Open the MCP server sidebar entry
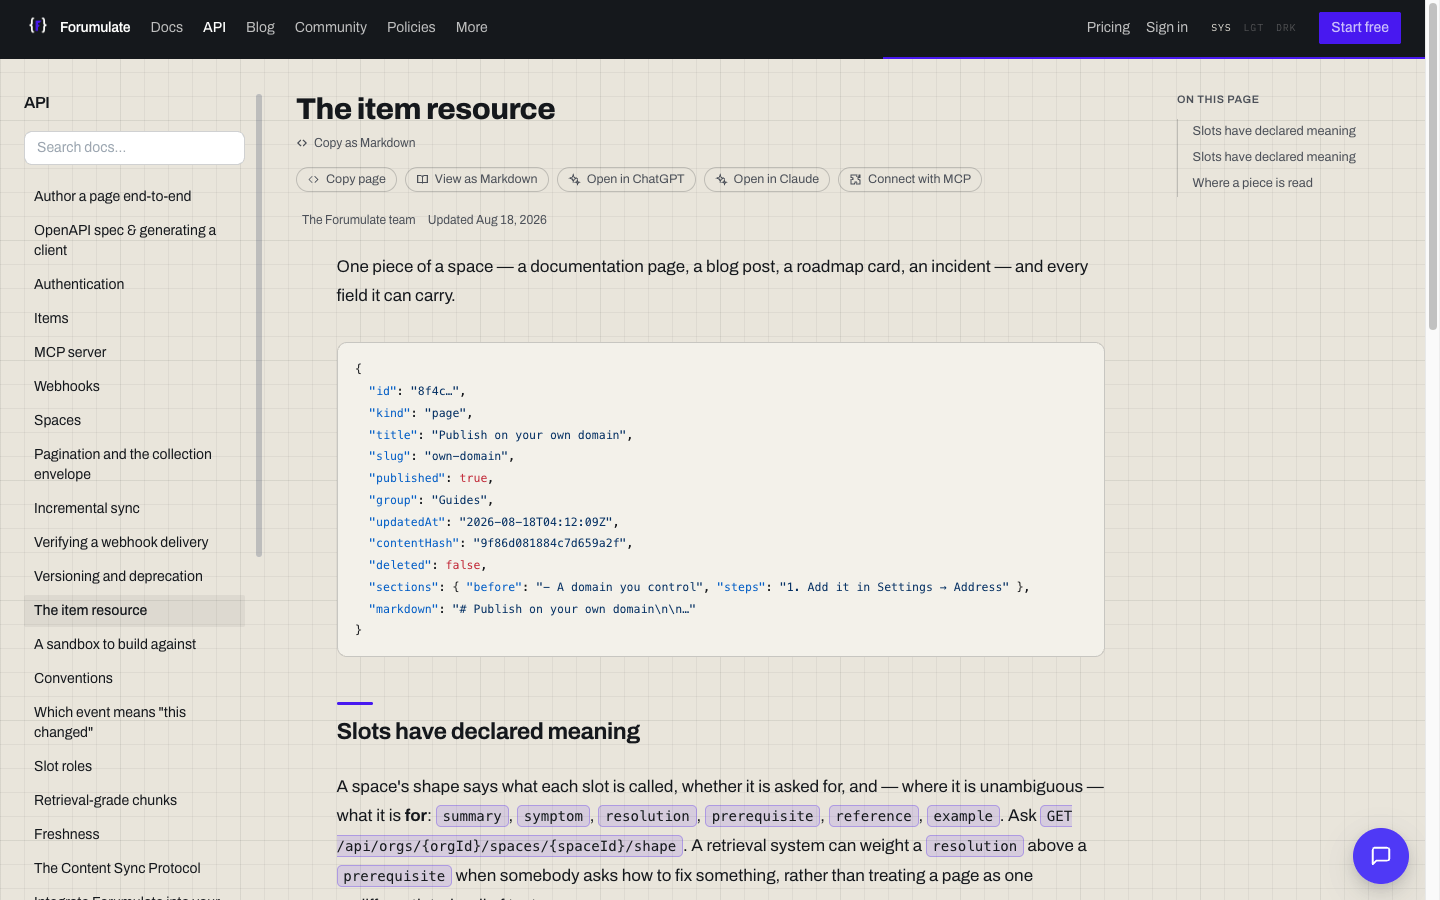Image resolution: width=1440 pixels, height=900 pixels. [x=134, y=353]
